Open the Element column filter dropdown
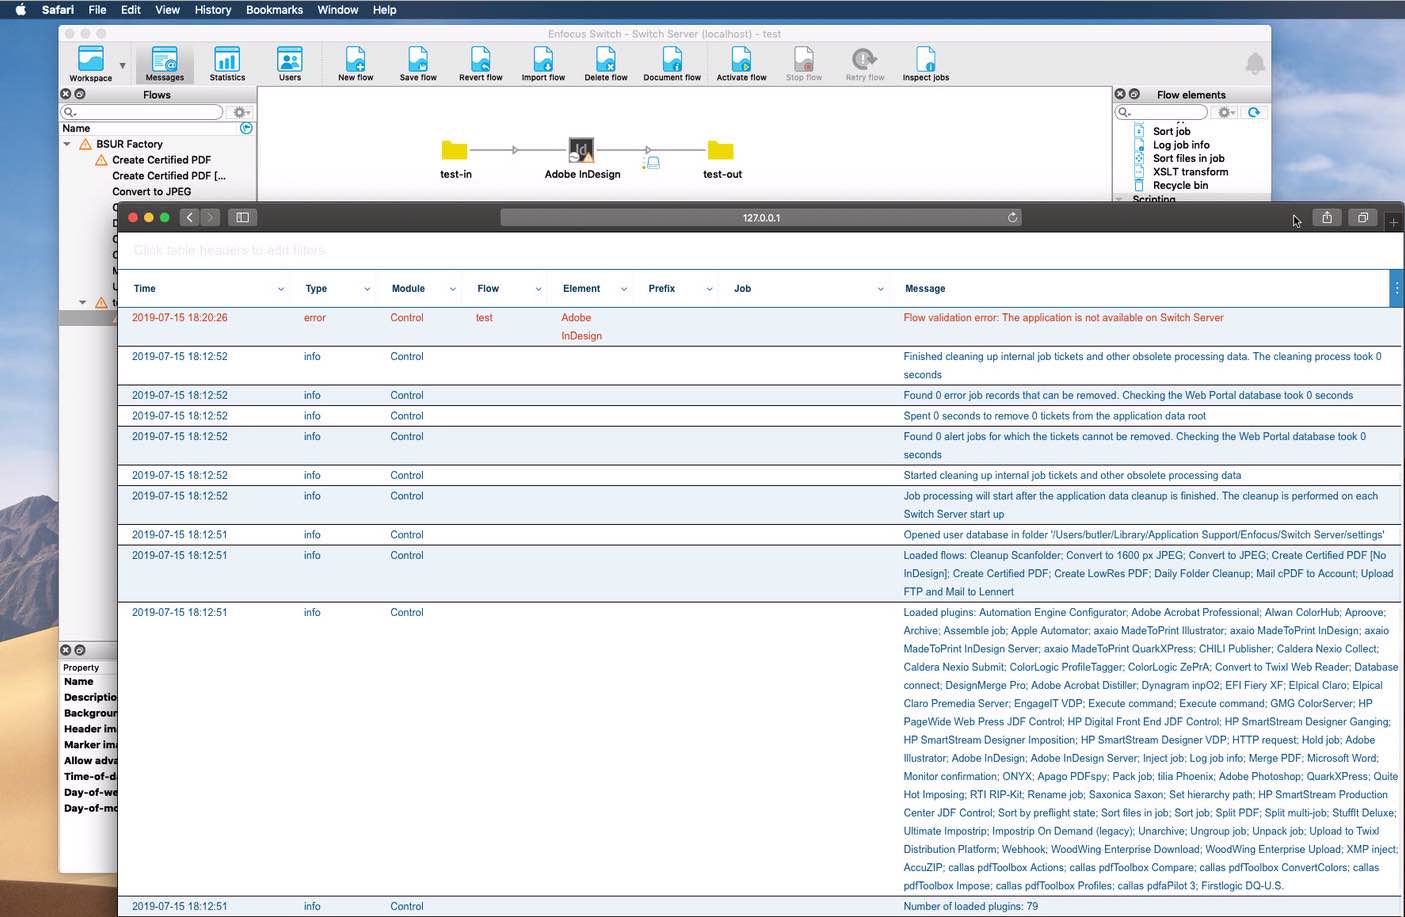Image resolution: width=1405 pixels, height=917 pixels. [624, 289]
